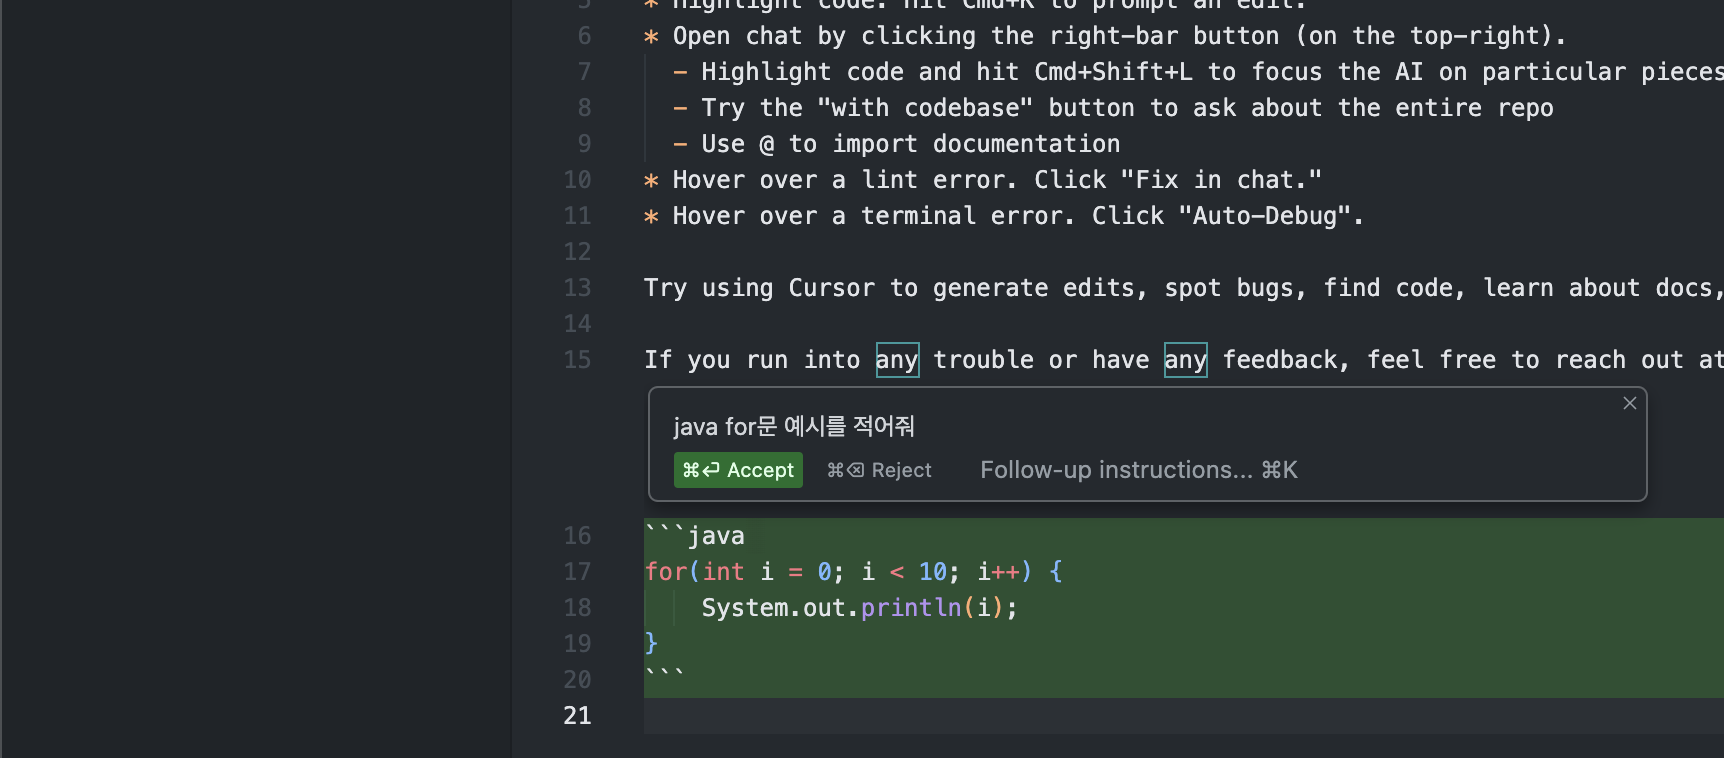Click the closing brace on line 19
Viewport: 1724px width, 758px height.
tap(651, 643)
